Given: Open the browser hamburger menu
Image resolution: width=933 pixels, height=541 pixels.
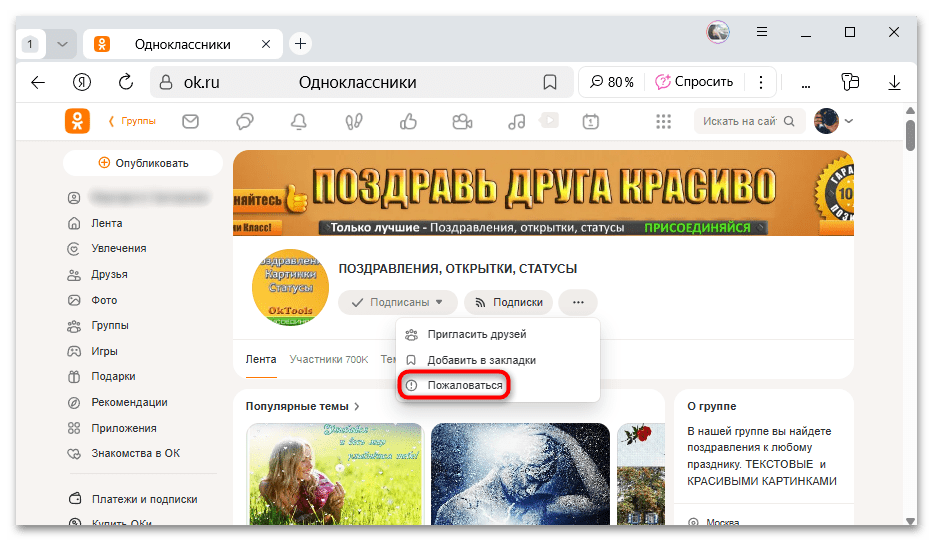Looking at the screenshot, I should pos(762,32).
